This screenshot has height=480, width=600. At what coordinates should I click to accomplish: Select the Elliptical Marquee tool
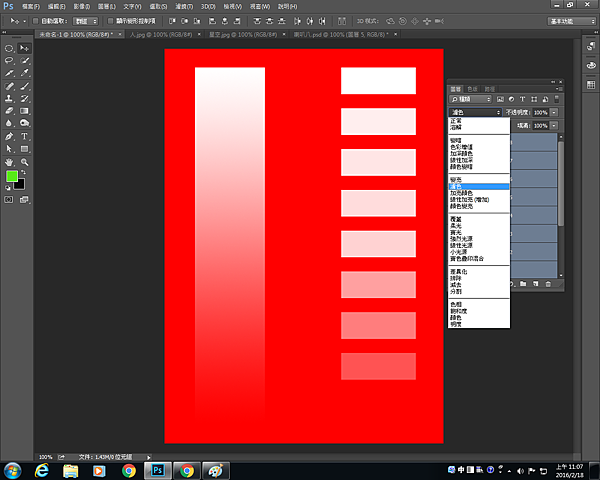[x=9, y=47]
